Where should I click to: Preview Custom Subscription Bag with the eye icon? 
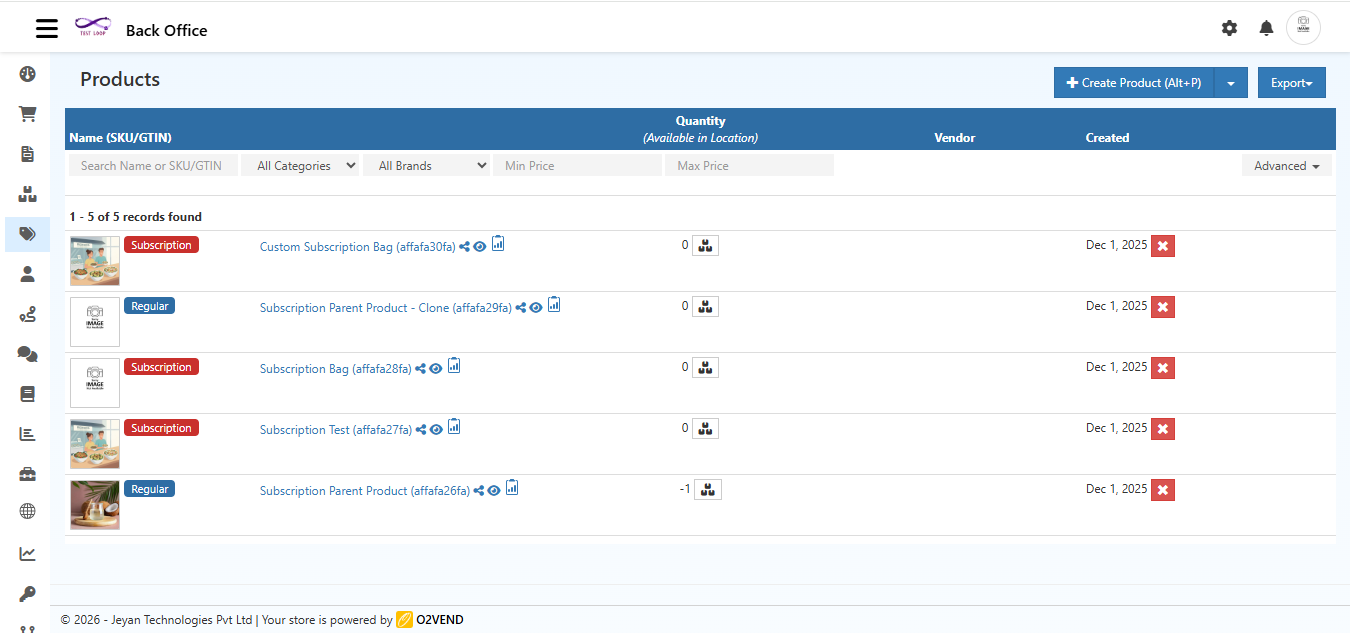(x=480, y=245)
